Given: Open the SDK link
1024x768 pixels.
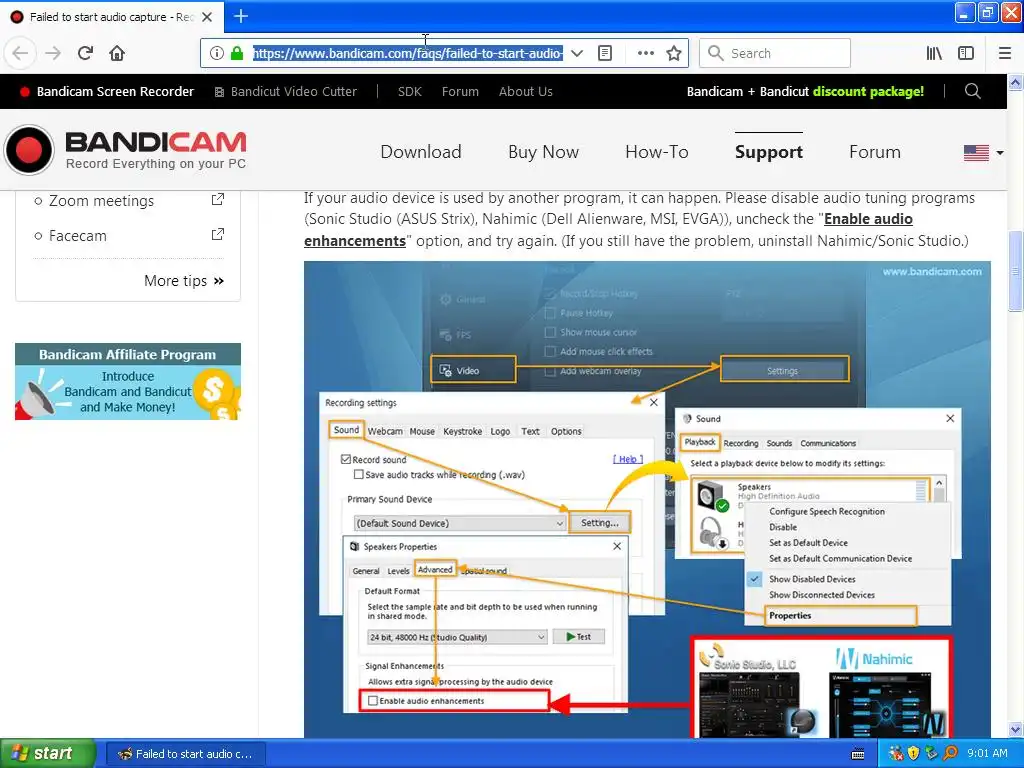Looking at the screenshot, I should tap(409, 91).
